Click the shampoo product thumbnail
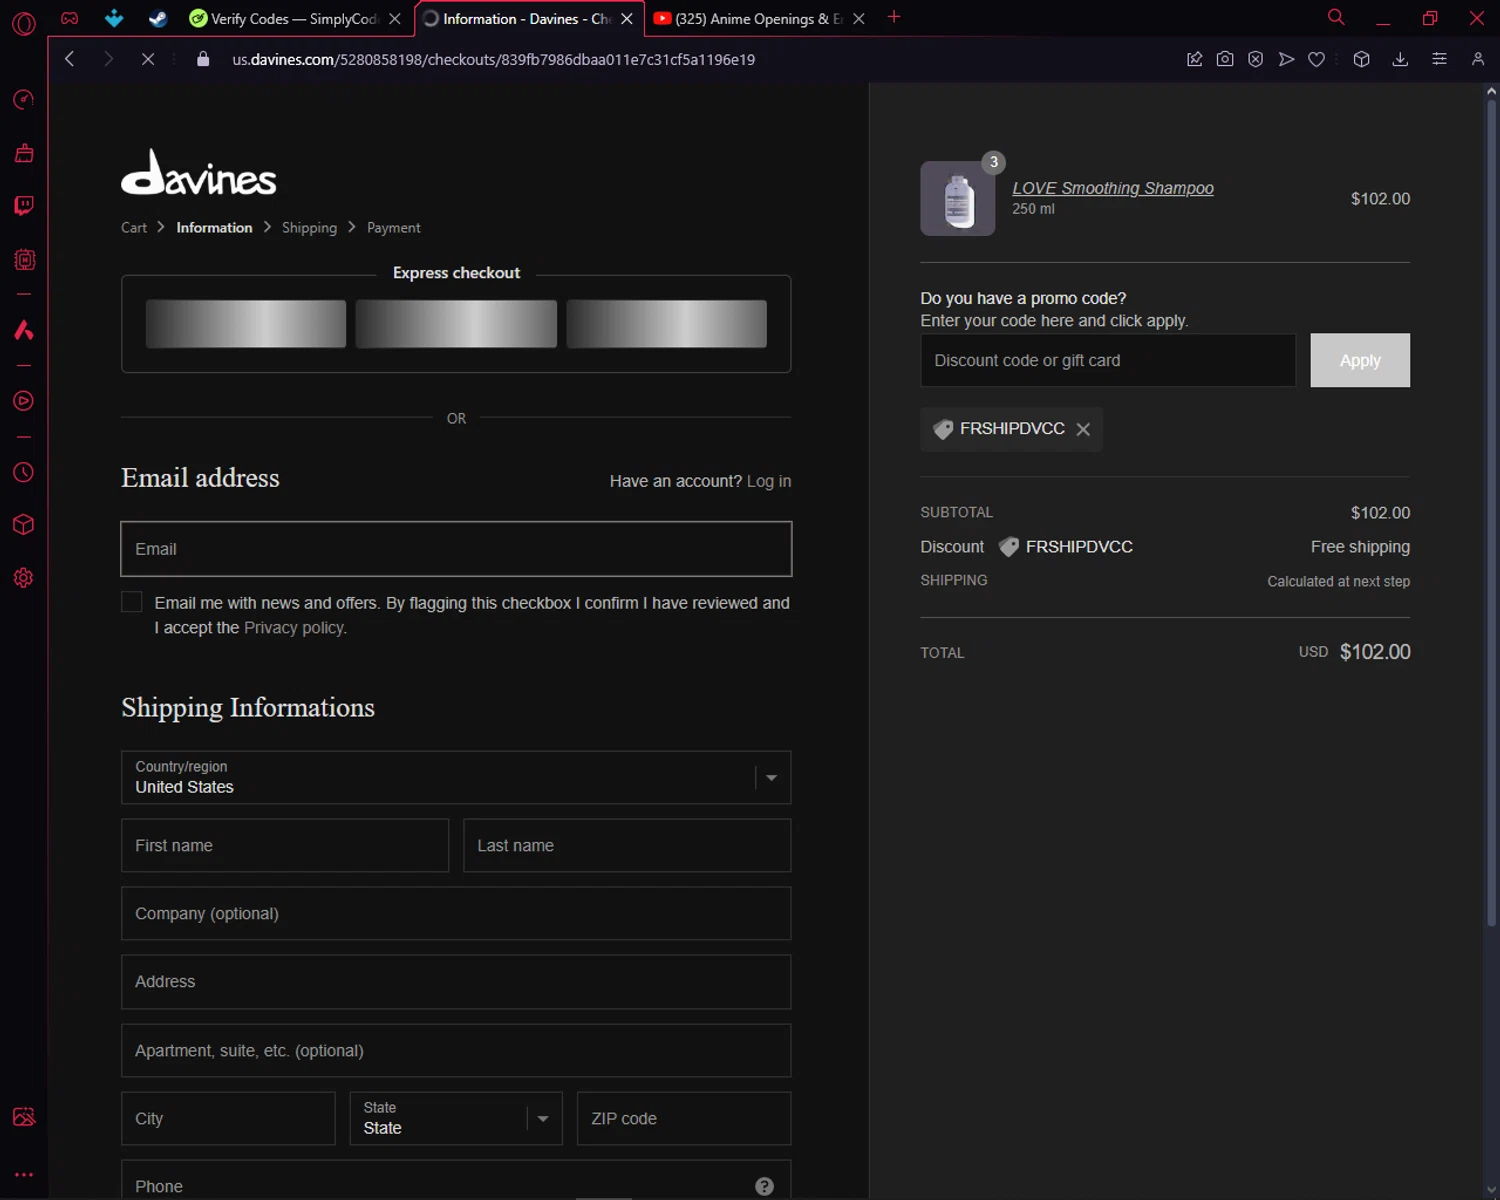This screenshot has height=1200, width=1500. pyautogui.click(x=958, y=198)
